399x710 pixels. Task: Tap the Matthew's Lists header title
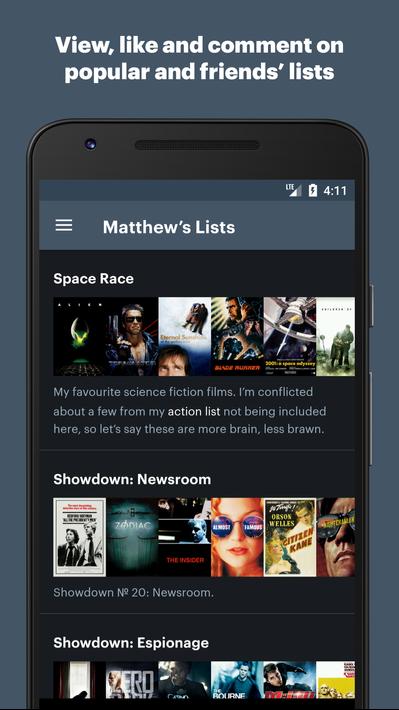click(169, 227)
